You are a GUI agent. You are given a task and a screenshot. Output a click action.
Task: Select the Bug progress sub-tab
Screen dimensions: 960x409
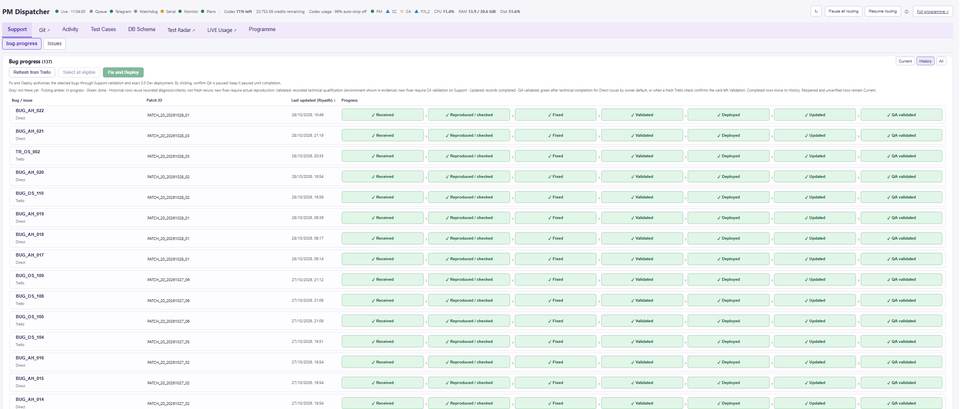(x=21, y=43)
